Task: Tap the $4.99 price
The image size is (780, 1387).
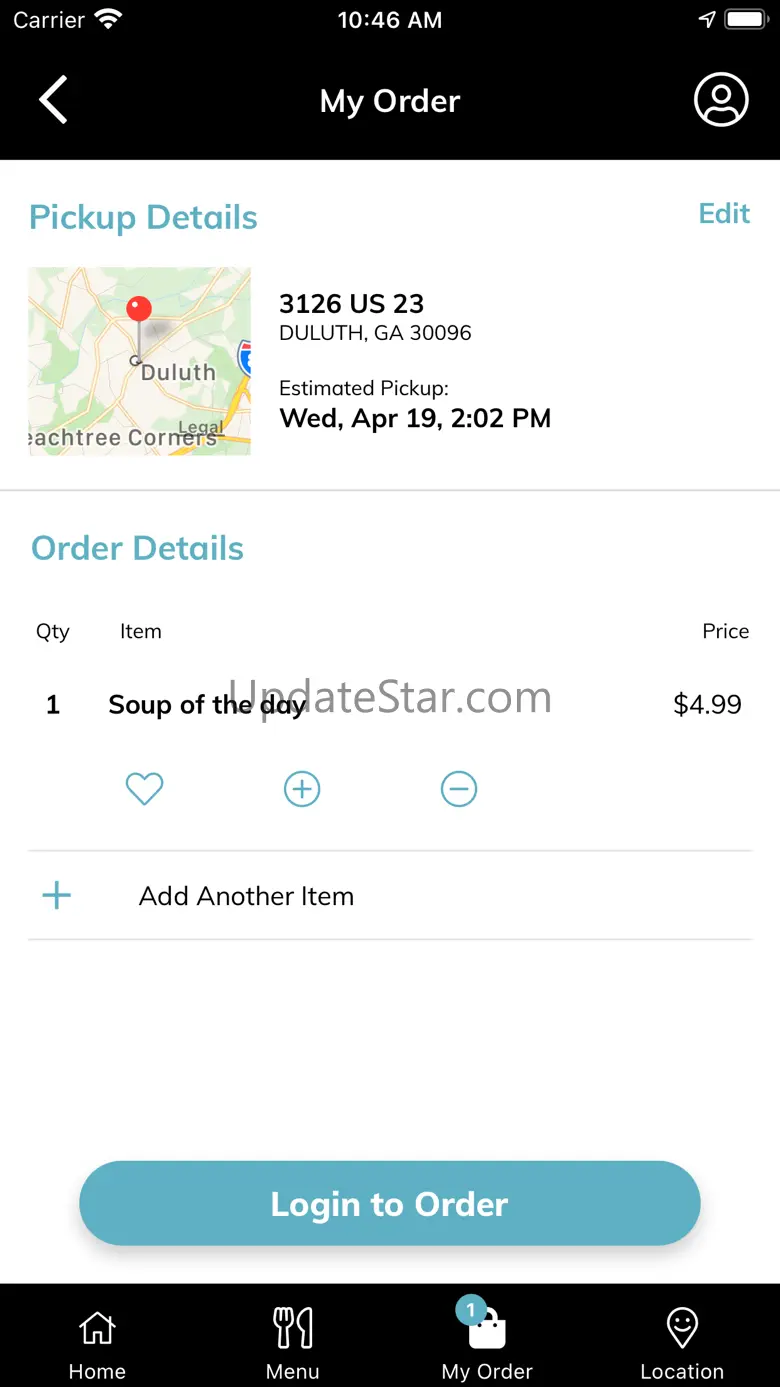Action: 707,705
